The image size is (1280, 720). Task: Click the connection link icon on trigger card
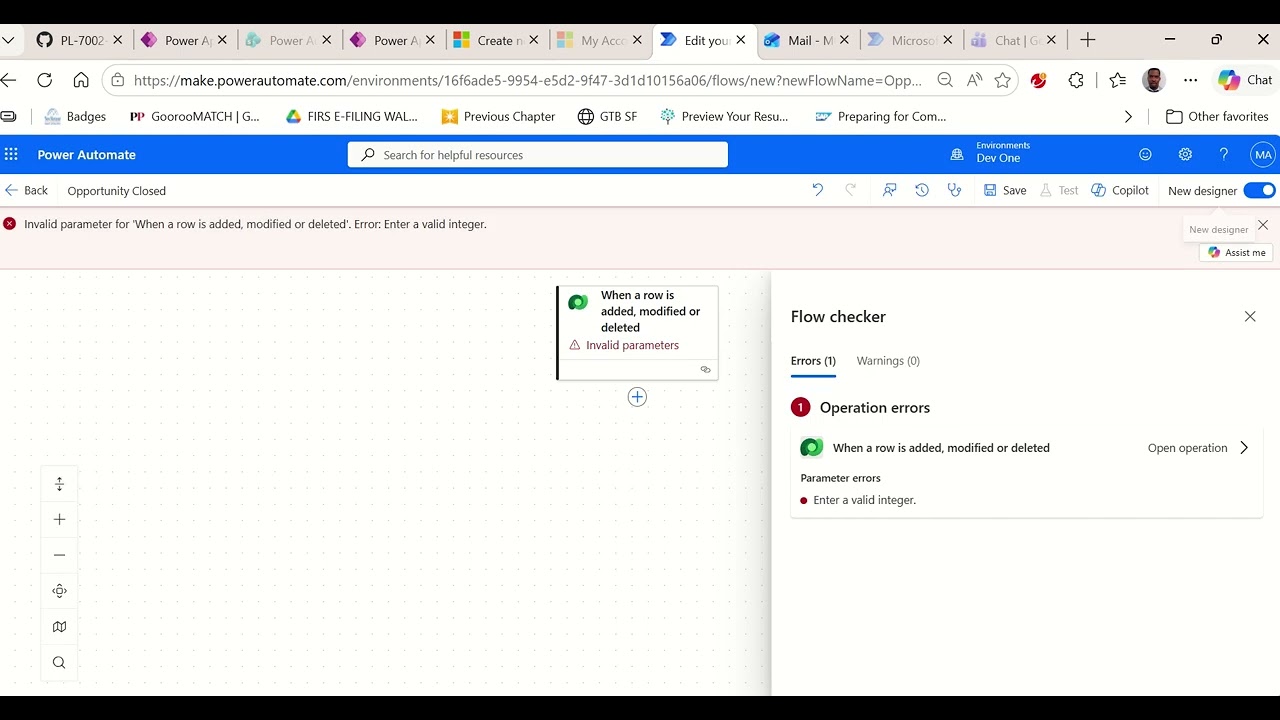705,369
